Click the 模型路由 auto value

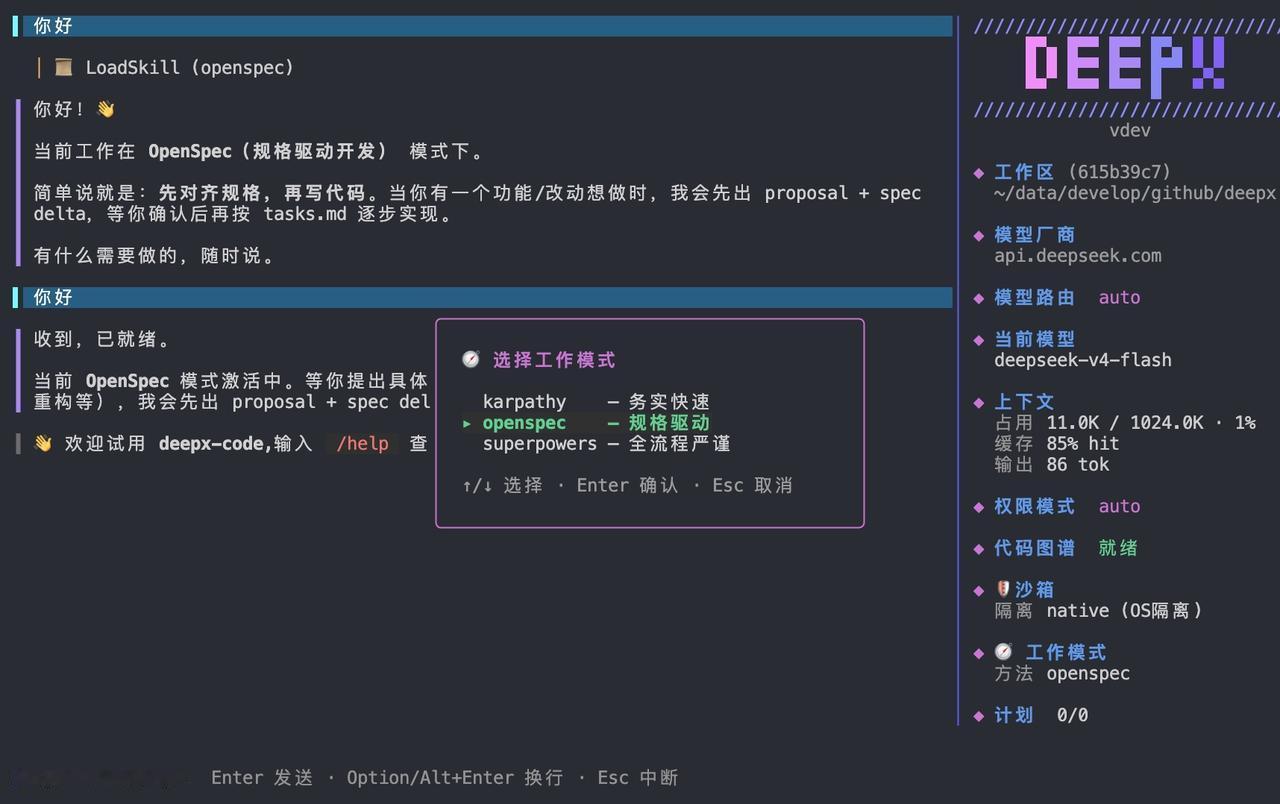point(1119,297)
